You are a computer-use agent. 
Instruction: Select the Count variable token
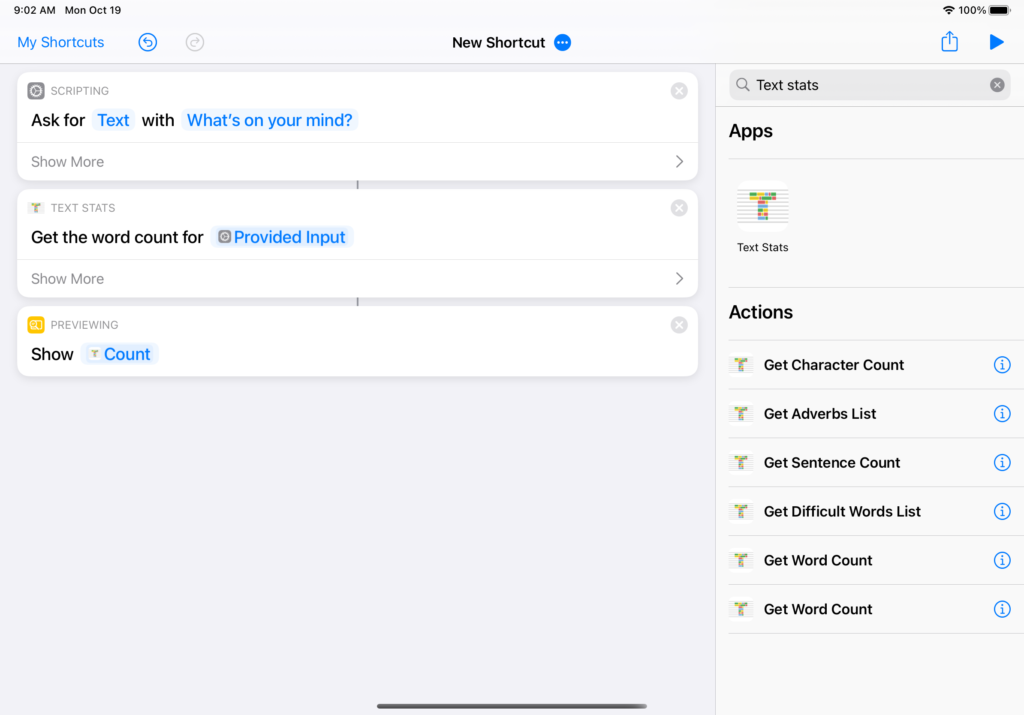tap(120, 354)
